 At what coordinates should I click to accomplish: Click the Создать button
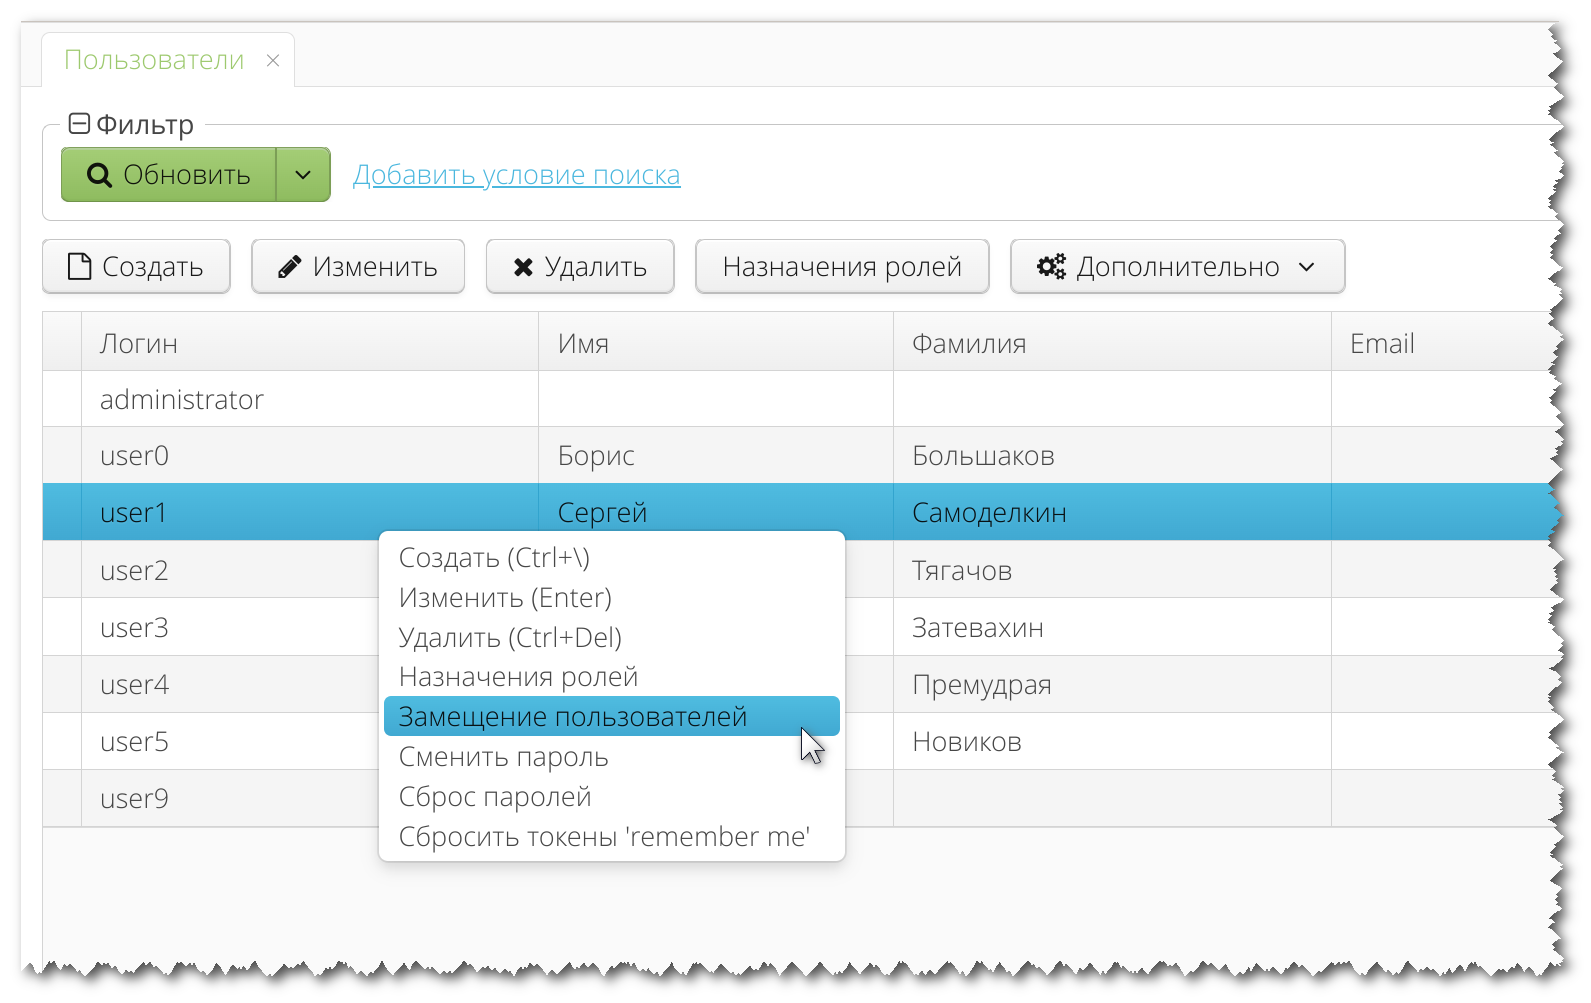pyautogui.click(x=136, y=267)
